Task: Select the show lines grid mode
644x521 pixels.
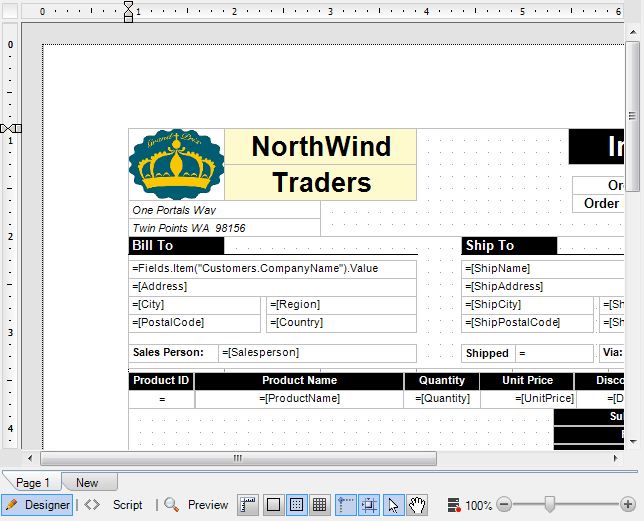Action: point(320,505)
